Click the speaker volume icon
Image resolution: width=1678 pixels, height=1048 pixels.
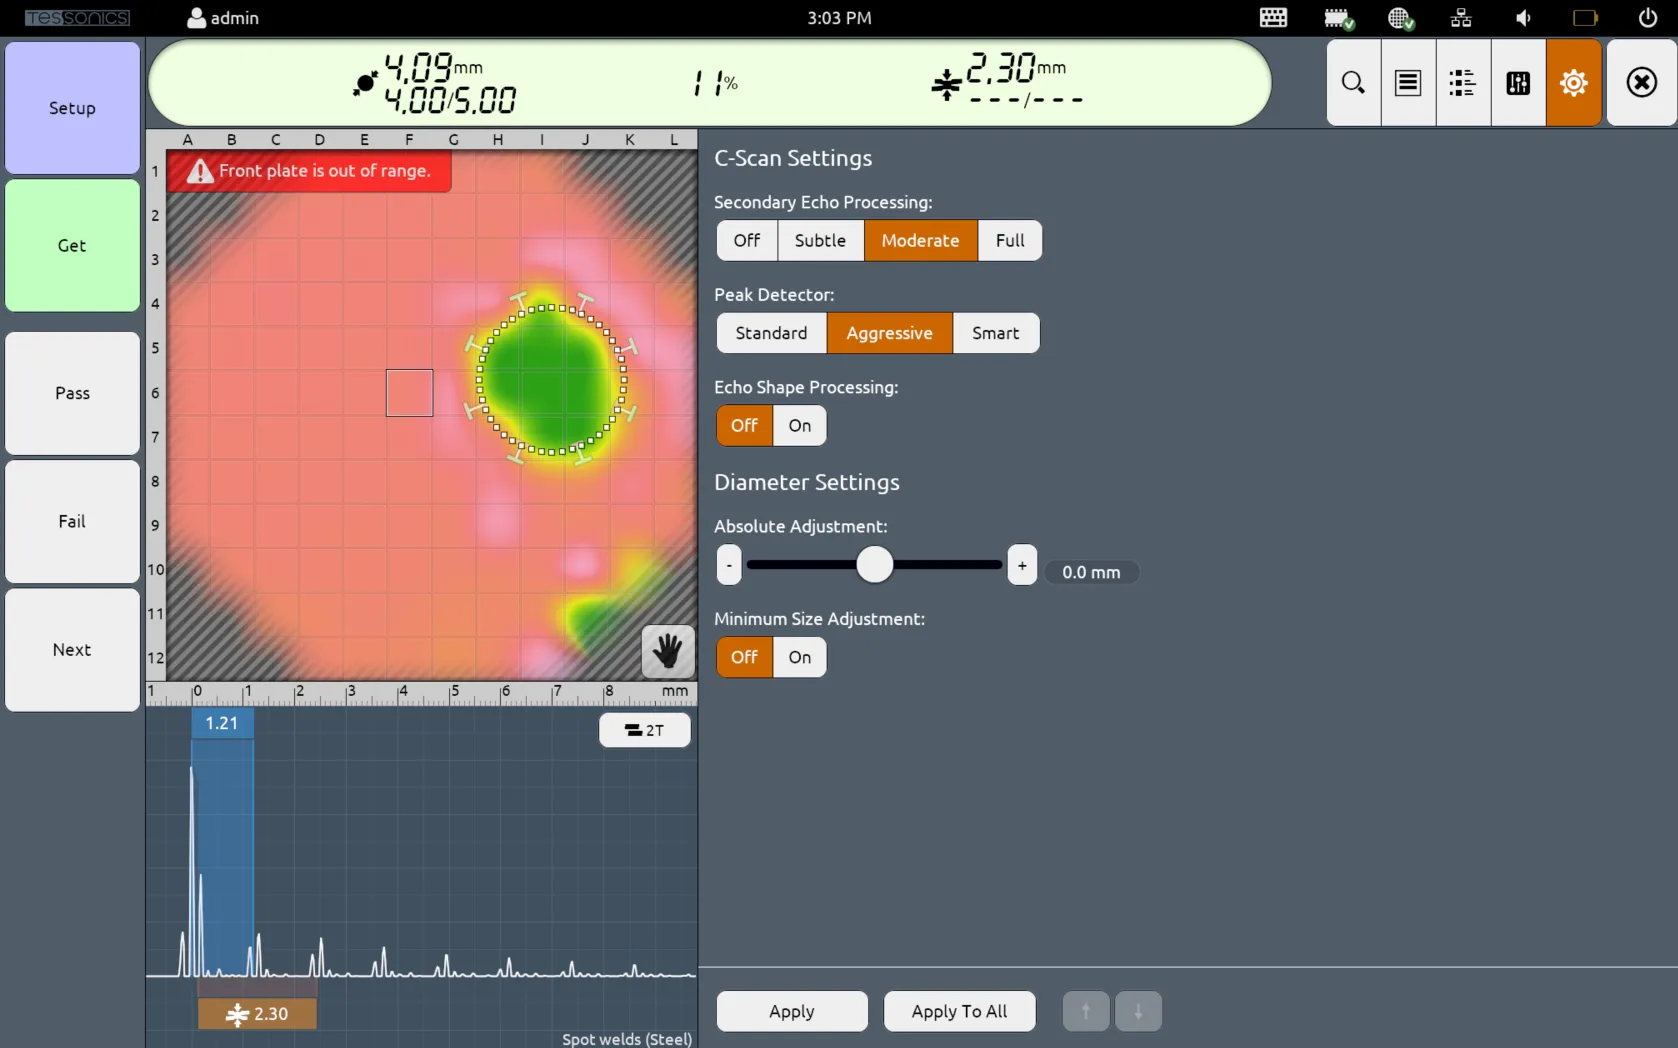click(1522, 17)
